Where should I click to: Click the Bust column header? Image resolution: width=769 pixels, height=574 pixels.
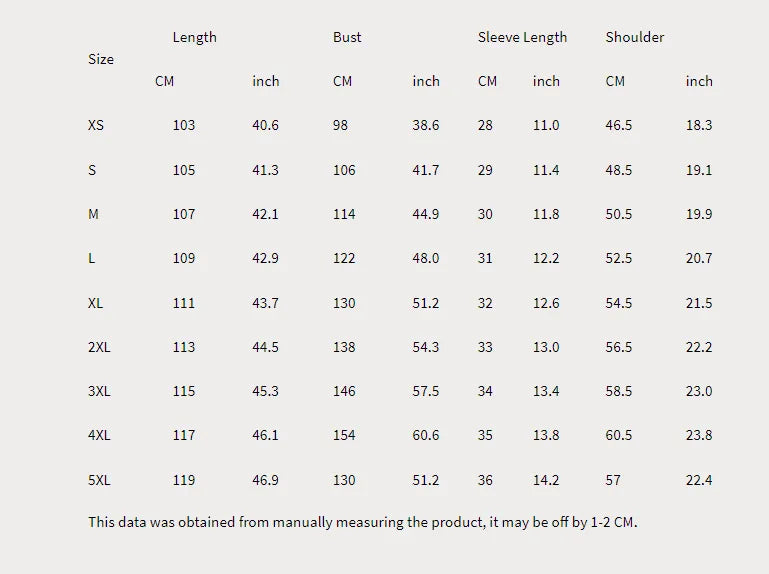(x=347, y=37)
